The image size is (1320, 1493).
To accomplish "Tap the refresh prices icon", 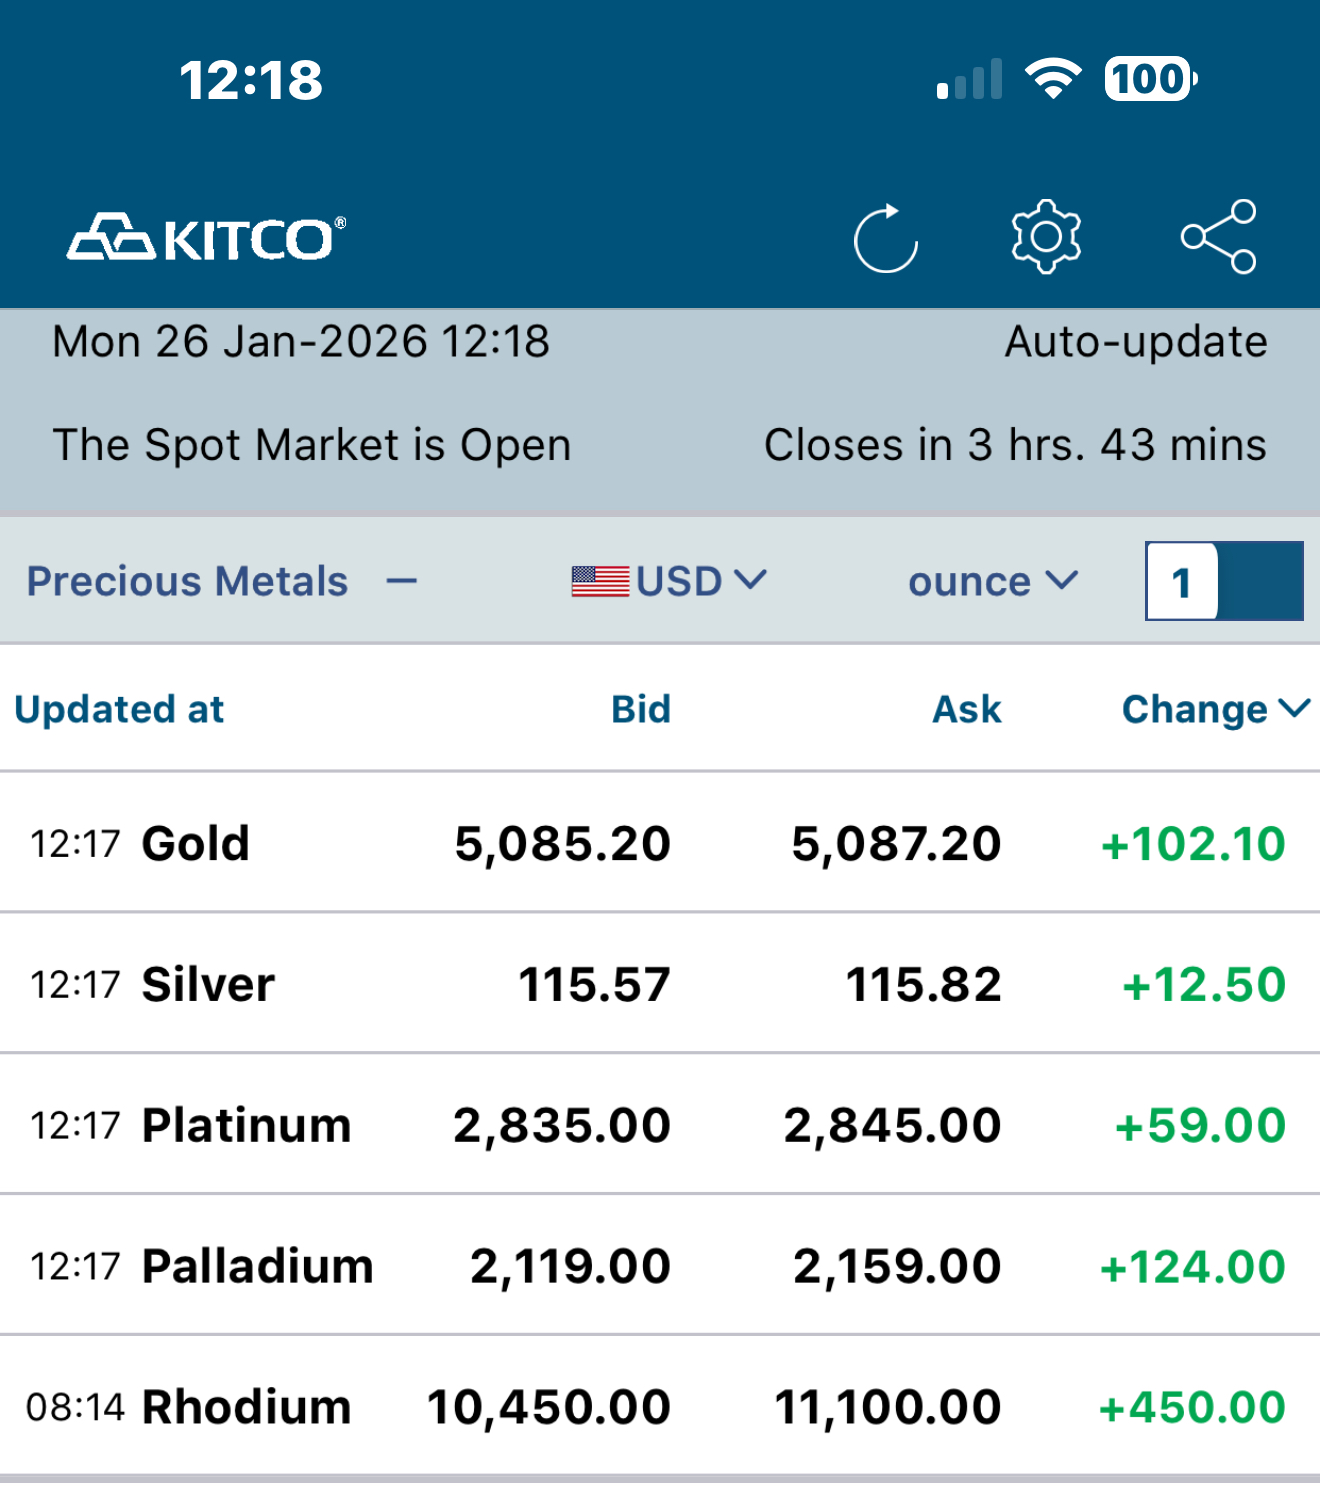I will tap(885, 239).
